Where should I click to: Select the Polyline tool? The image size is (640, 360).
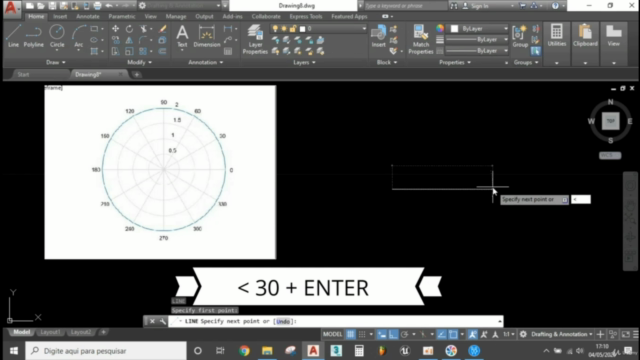[x=33, y=36]
